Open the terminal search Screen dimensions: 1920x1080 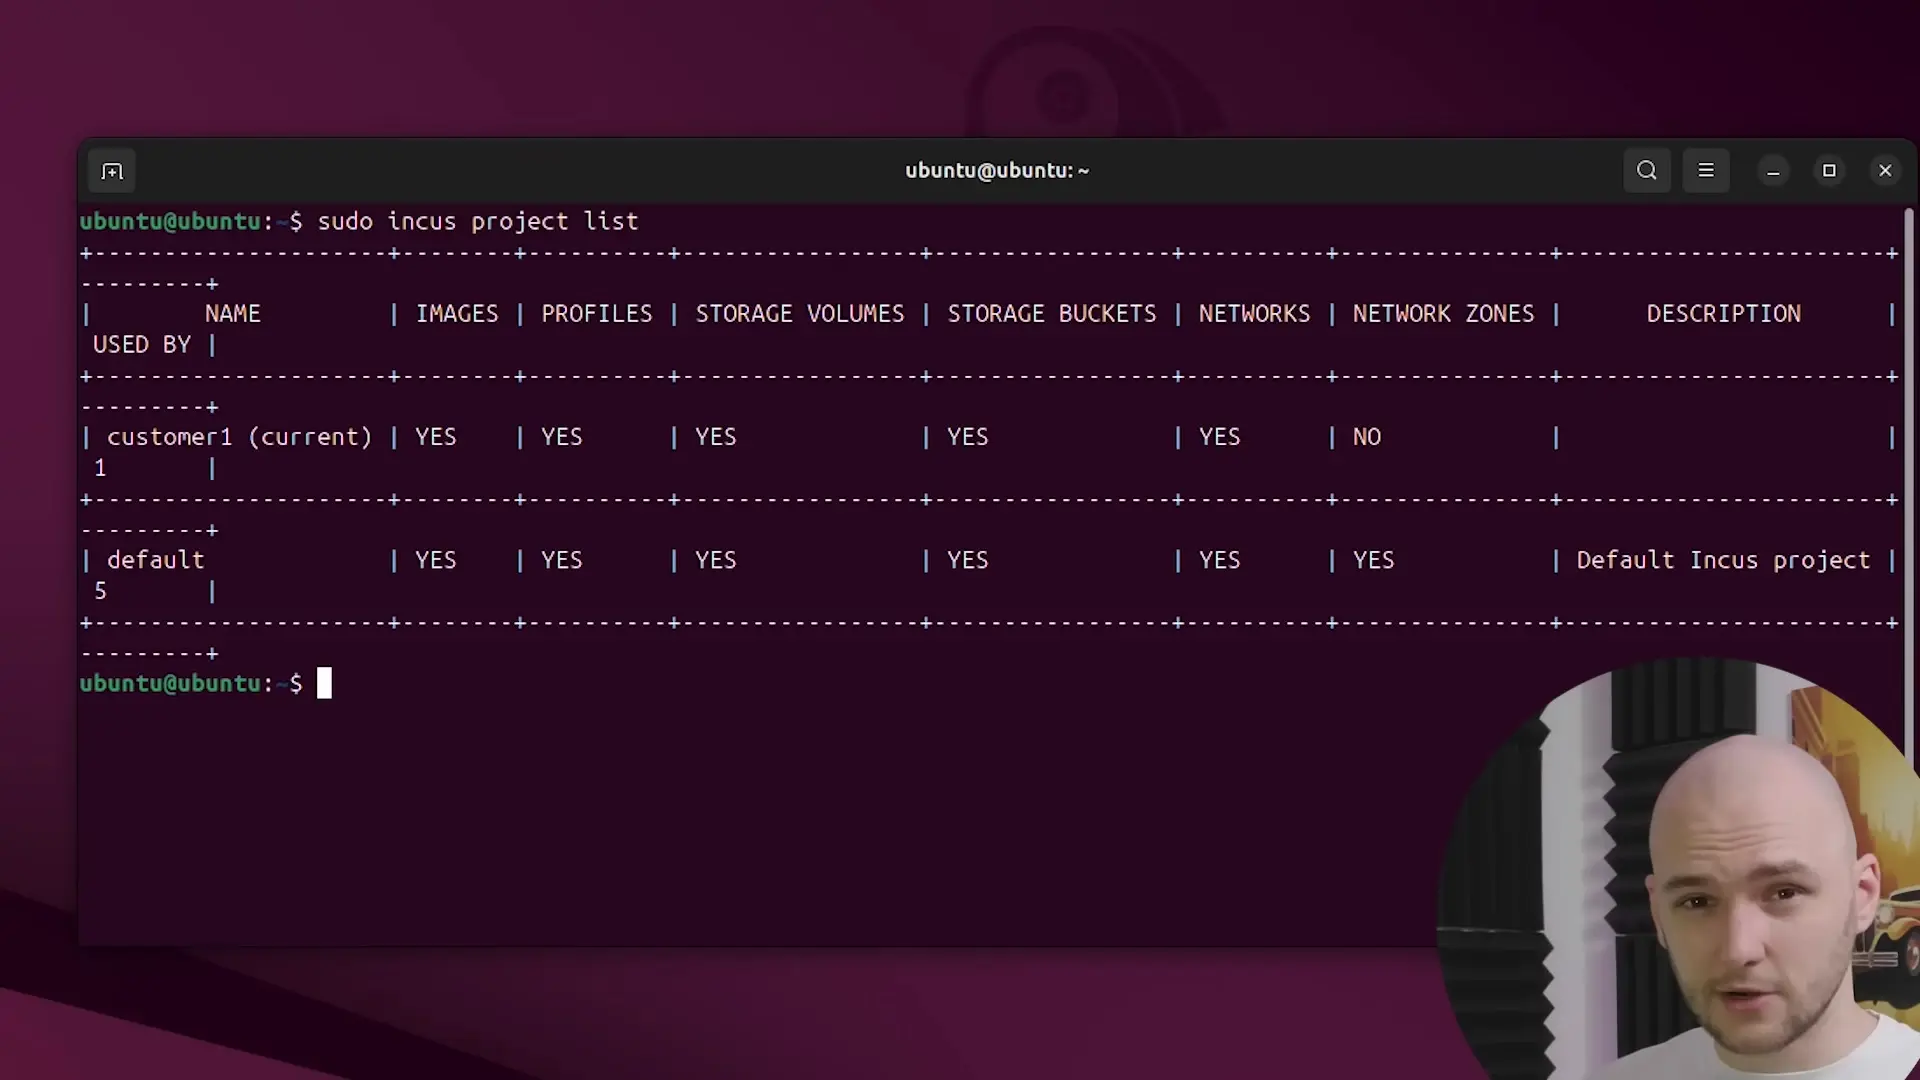tap(1647, 171)
